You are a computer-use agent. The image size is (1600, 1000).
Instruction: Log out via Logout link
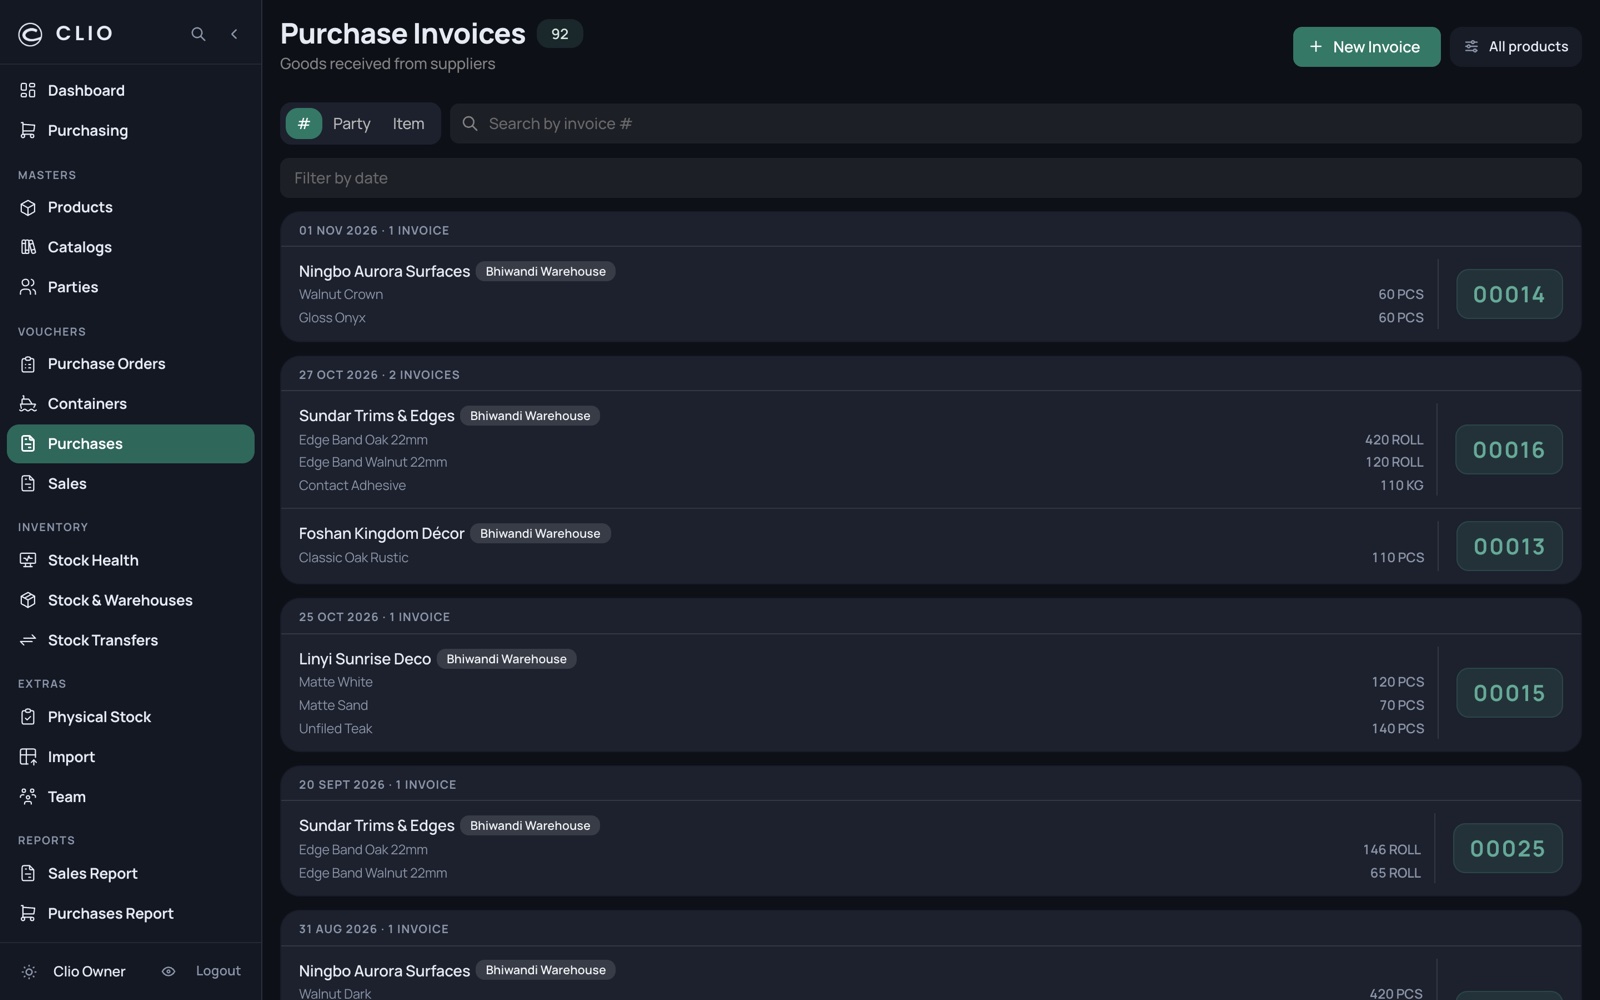pos(218,971)
